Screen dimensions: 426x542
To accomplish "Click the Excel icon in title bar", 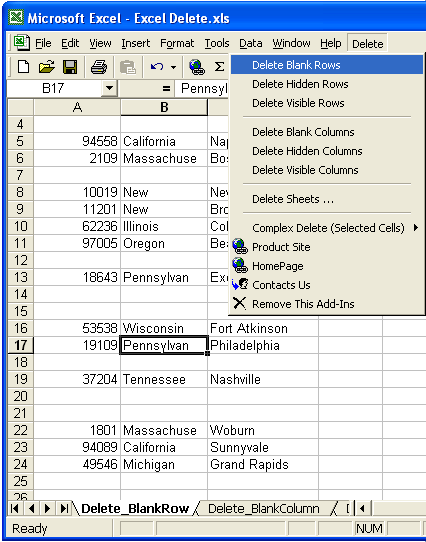I will coord(16,18).
